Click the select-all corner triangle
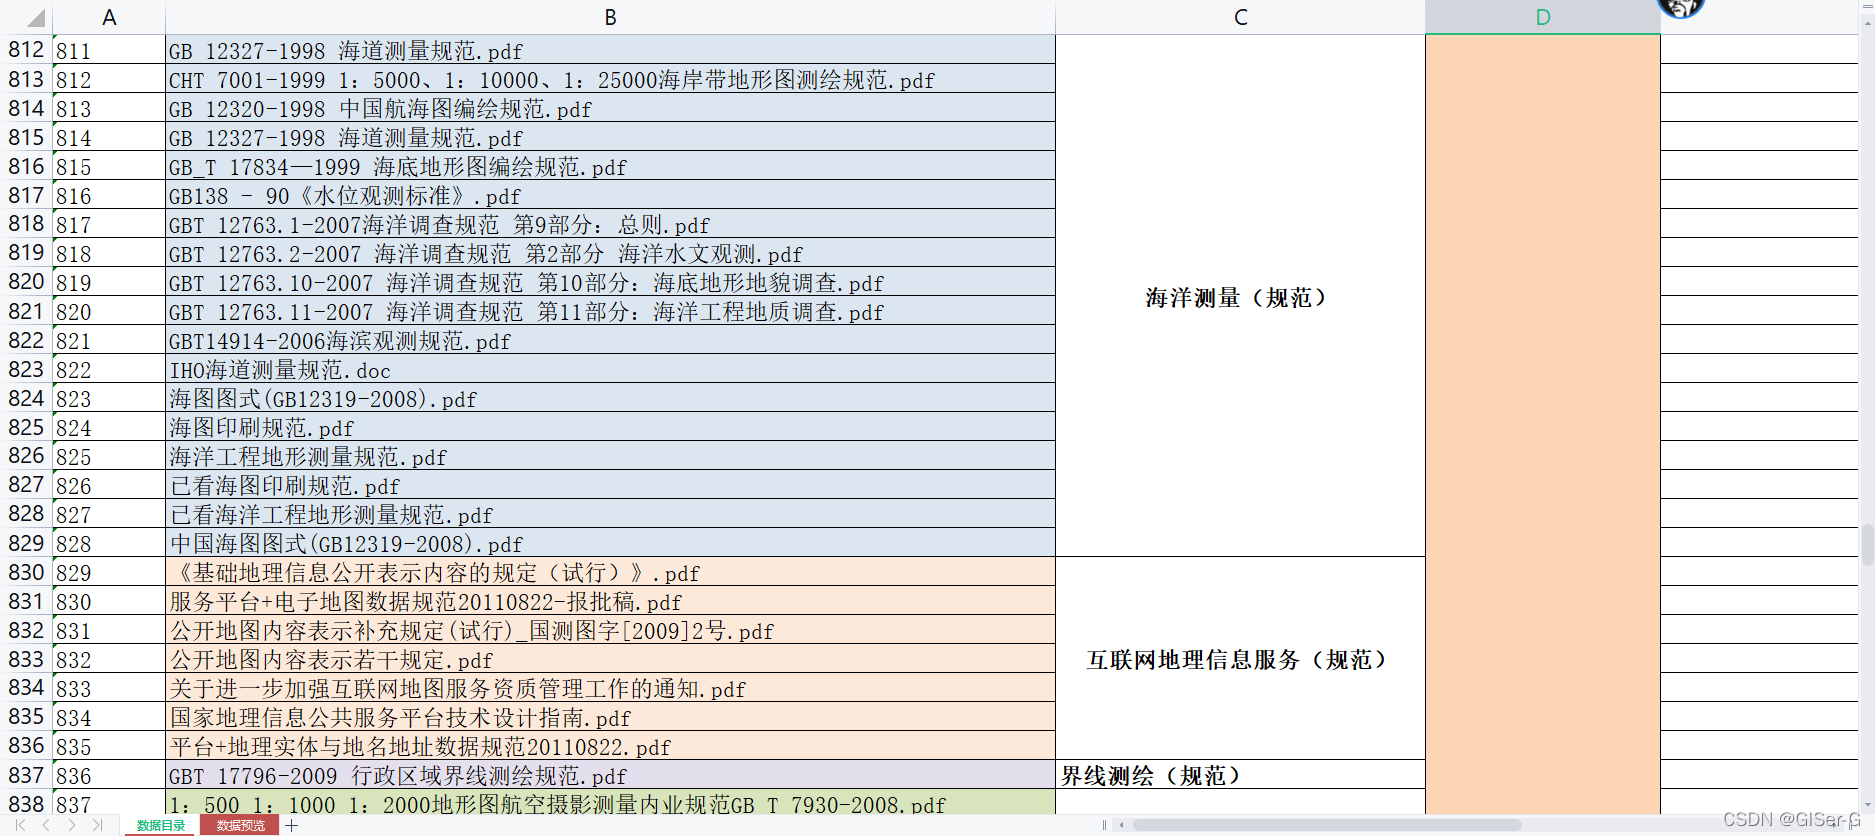The width and height of the screenshot is (1875, 836). click(35, 18)
